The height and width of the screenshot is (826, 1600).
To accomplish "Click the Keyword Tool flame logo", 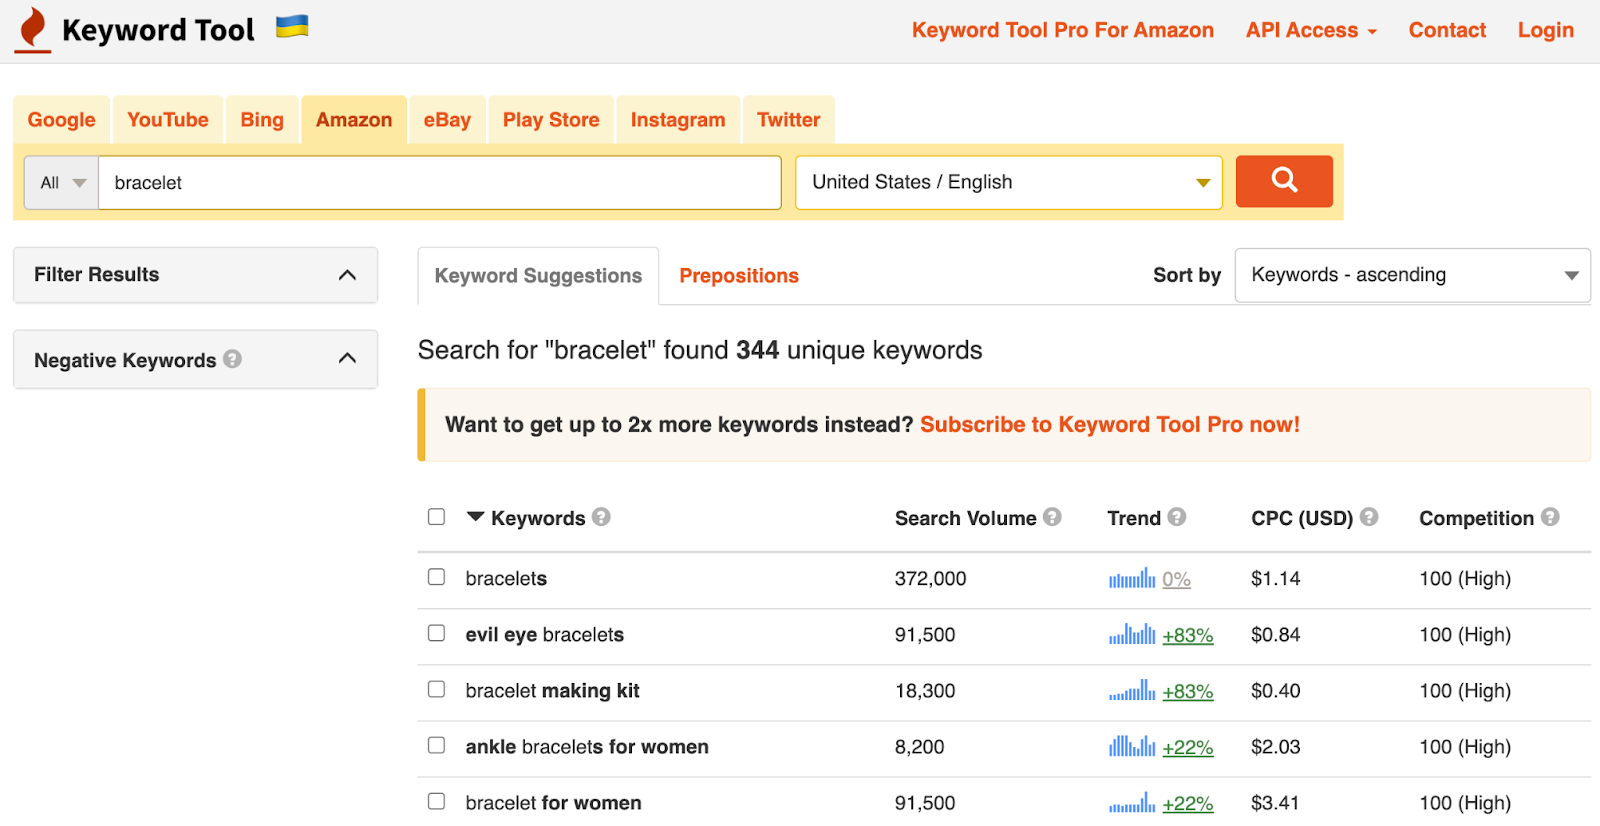I will (x=33, y=30).
